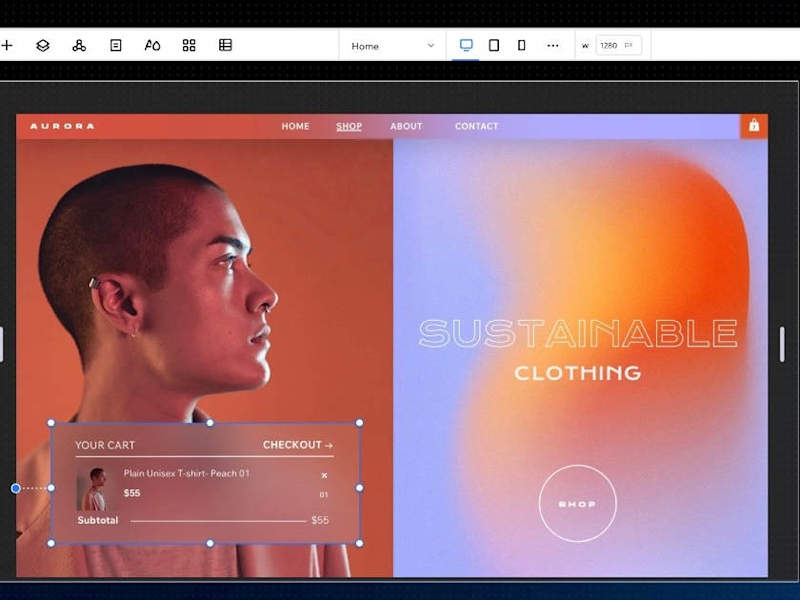Open the Content Manager table icon
800x600 pixels.
226,45
